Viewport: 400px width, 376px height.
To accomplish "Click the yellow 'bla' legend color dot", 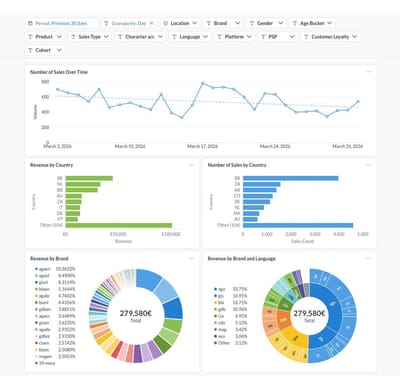I will coord(215,303).
